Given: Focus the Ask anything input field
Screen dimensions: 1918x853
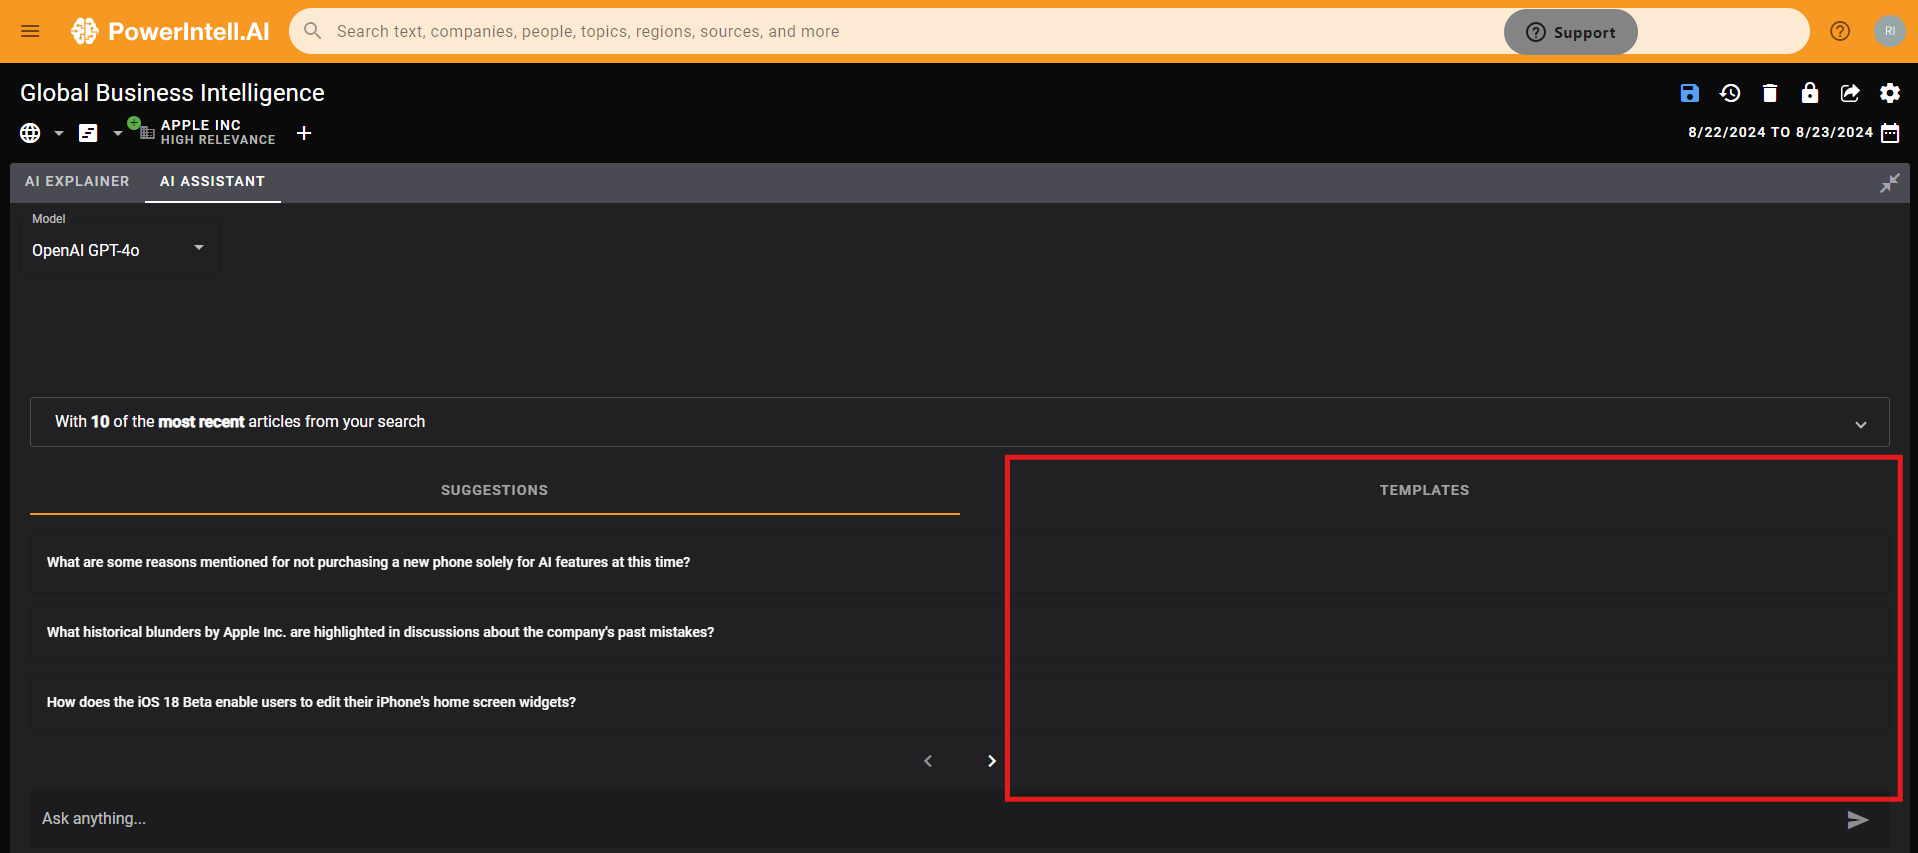Looking at the screenshot, I should (x=930, y=819).
